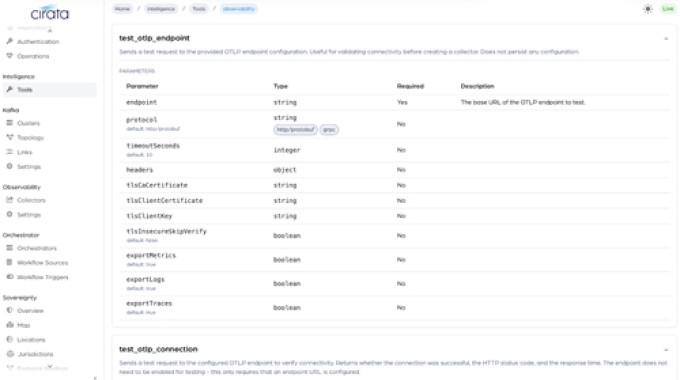The width and height of the screenshot is (680, 380).
Task: Click the Orchestrators icon in sidebar
Action: click(10, 248)
